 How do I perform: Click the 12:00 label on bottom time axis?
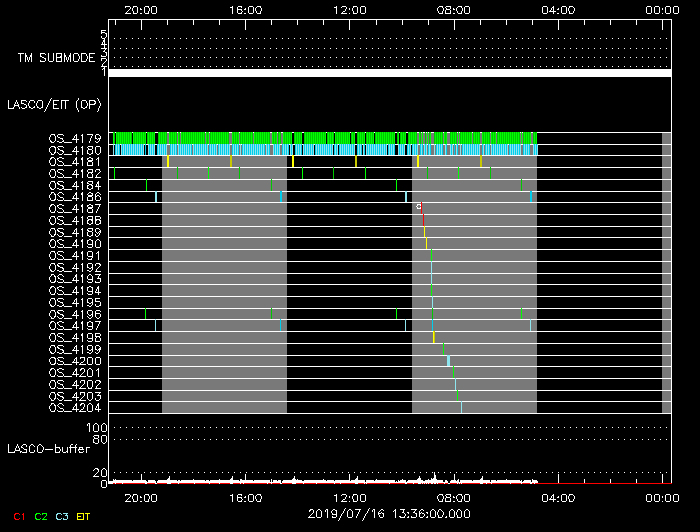[x=349, y=496]
